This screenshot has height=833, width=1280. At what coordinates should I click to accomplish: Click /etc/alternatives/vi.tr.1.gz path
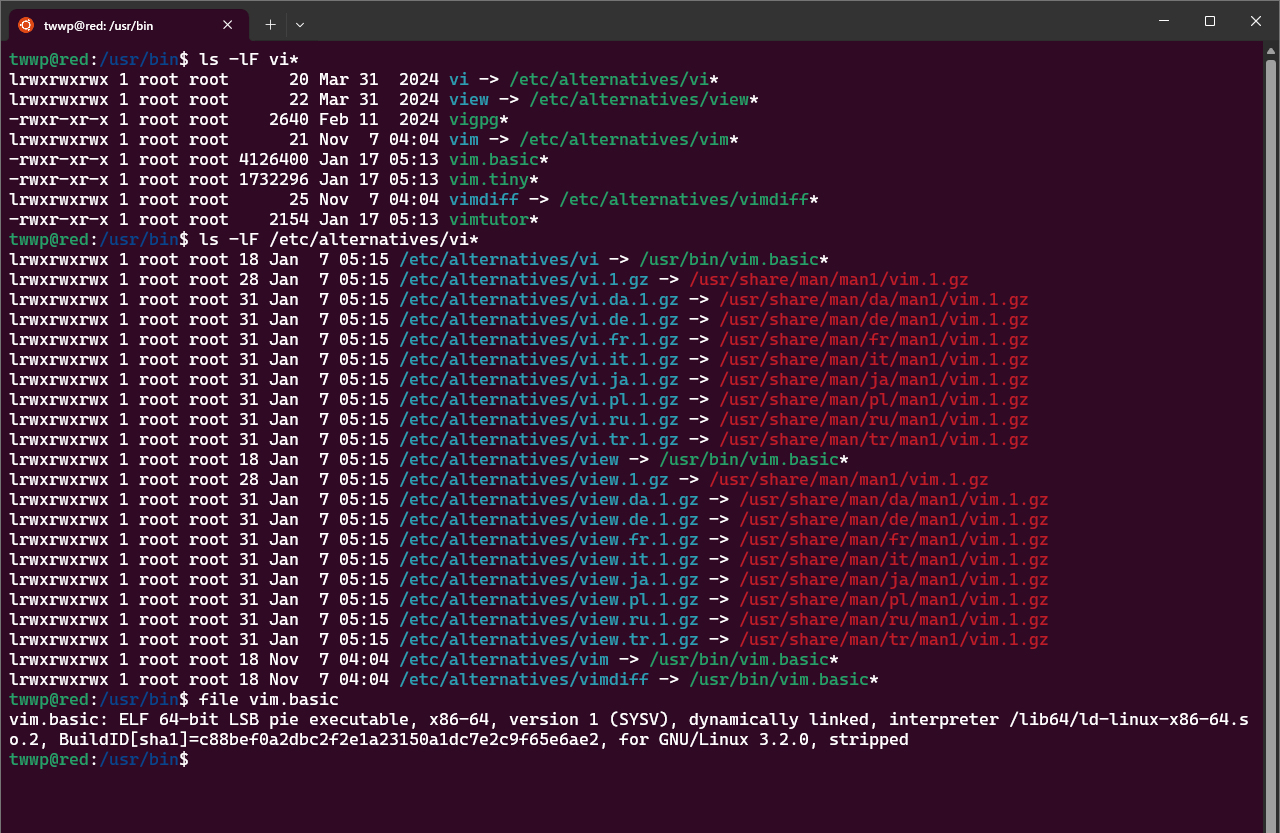pyautogui.click(x=539, y=440)
